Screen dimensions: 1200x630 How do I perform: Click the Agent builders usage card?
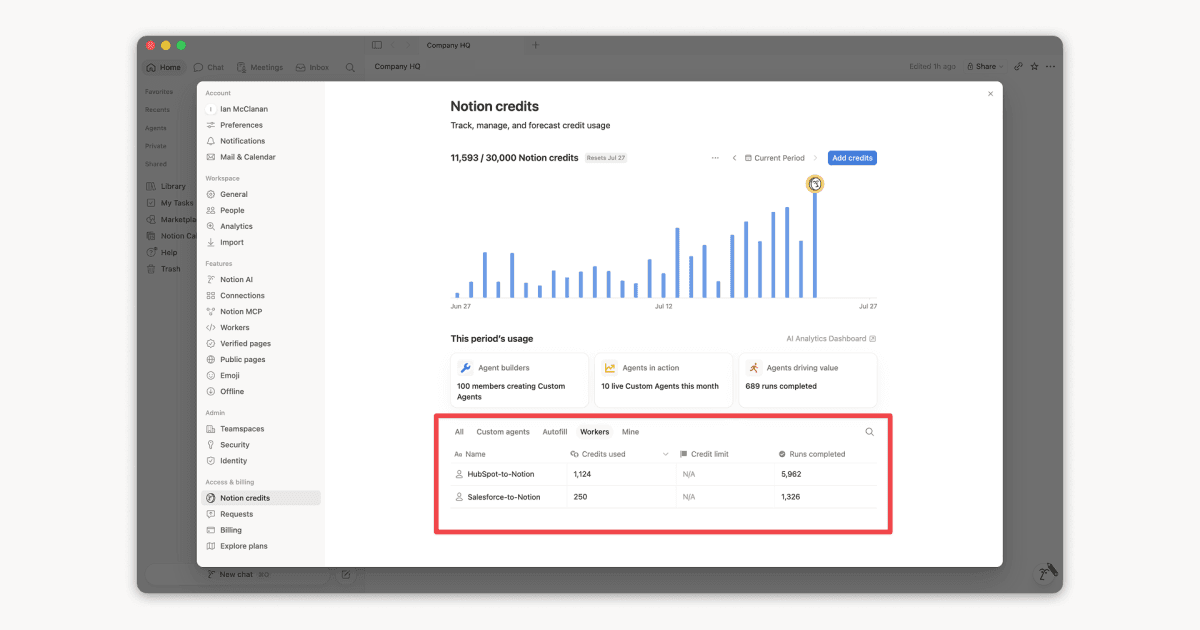pyautogui.click(x=520, y=379)
